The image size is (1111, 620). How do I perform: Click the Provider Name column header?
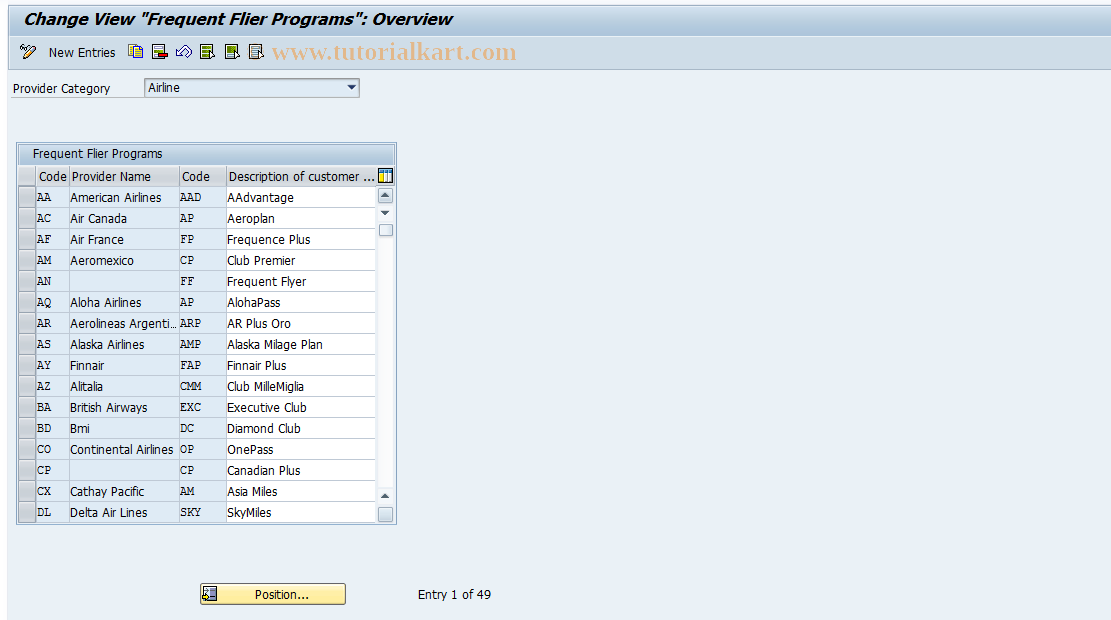(x=124, y=176)
